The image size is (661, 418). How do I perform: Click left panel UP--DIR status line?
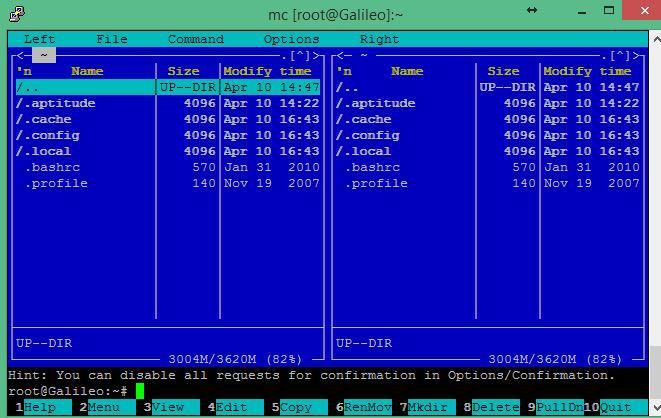tap(44, 343)
